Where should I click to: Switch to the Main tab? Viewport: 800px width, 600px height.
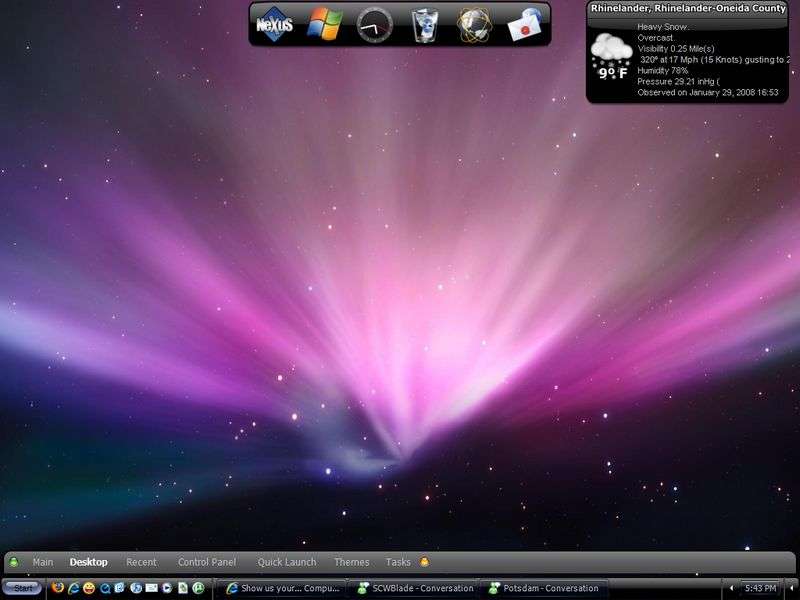coord(43,562)
